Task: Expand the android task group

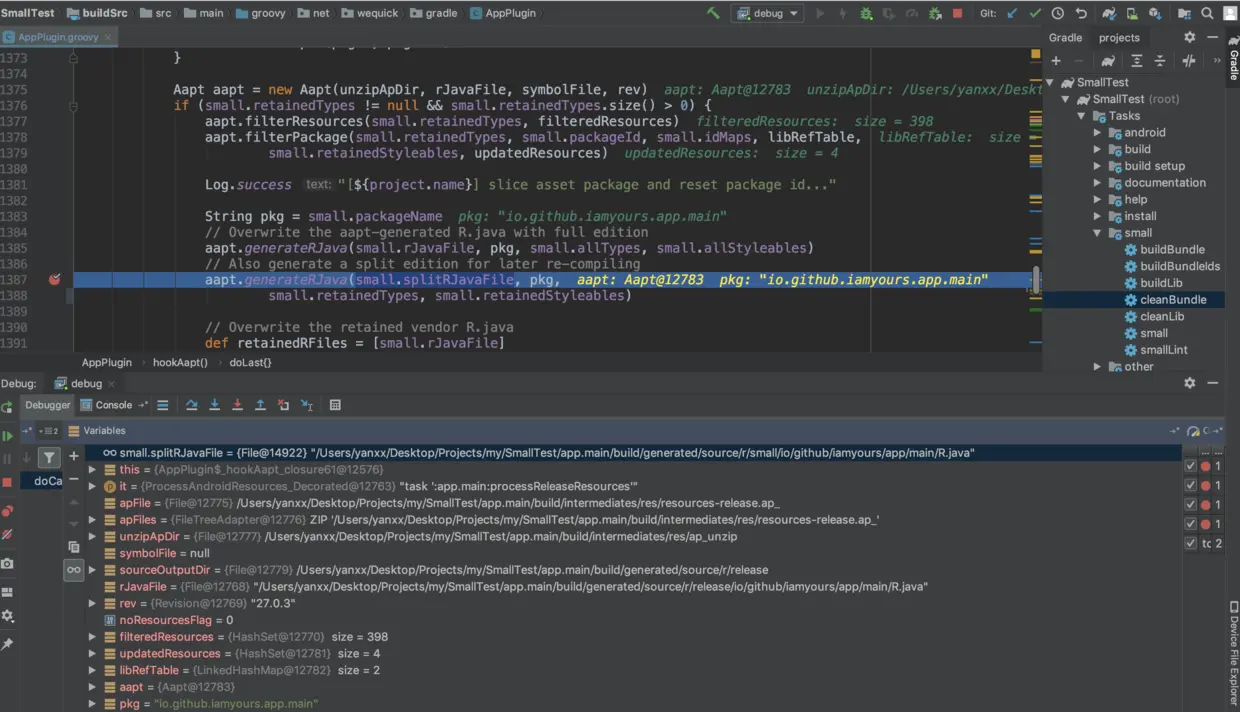Action: click(x=1097, y=132)
